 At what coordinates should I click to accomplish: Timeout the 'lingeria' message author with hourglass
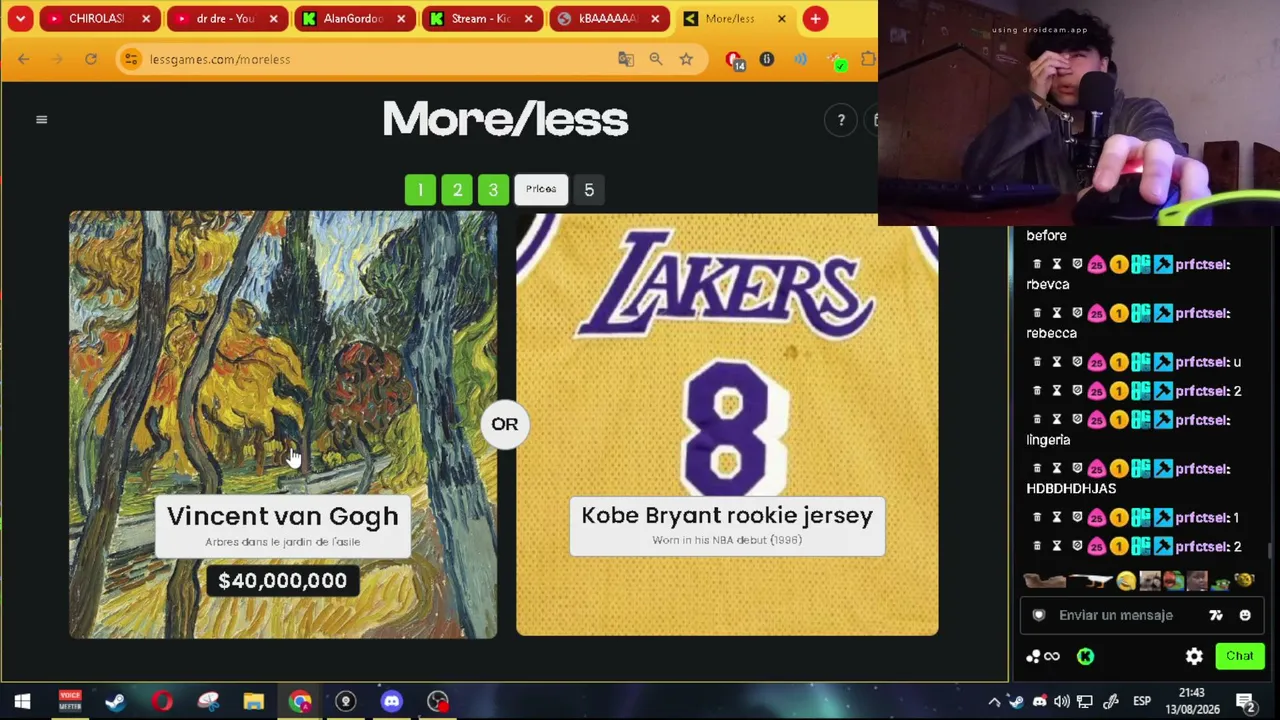[x=1056, y=419]
